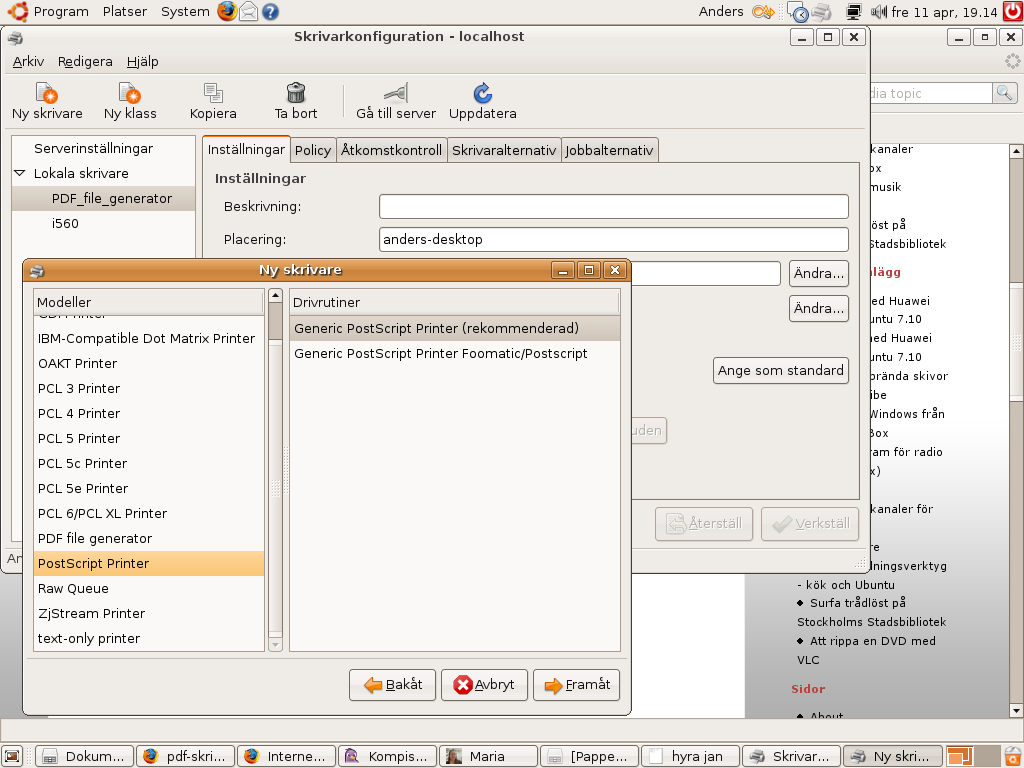
Task: Open the mail icon in top panel
Action: [x=249, y=11]
